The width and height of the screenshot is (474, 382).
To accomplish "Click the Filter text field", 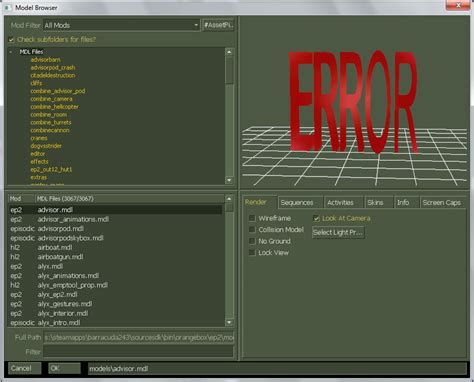I will point(138,352).
